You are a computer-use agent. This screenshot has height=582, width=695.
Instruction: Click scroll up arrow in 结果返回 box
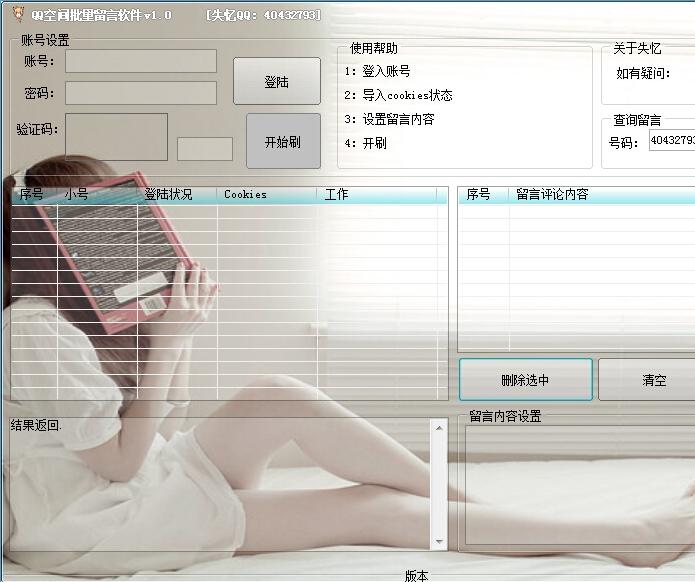tap(439, 428)
